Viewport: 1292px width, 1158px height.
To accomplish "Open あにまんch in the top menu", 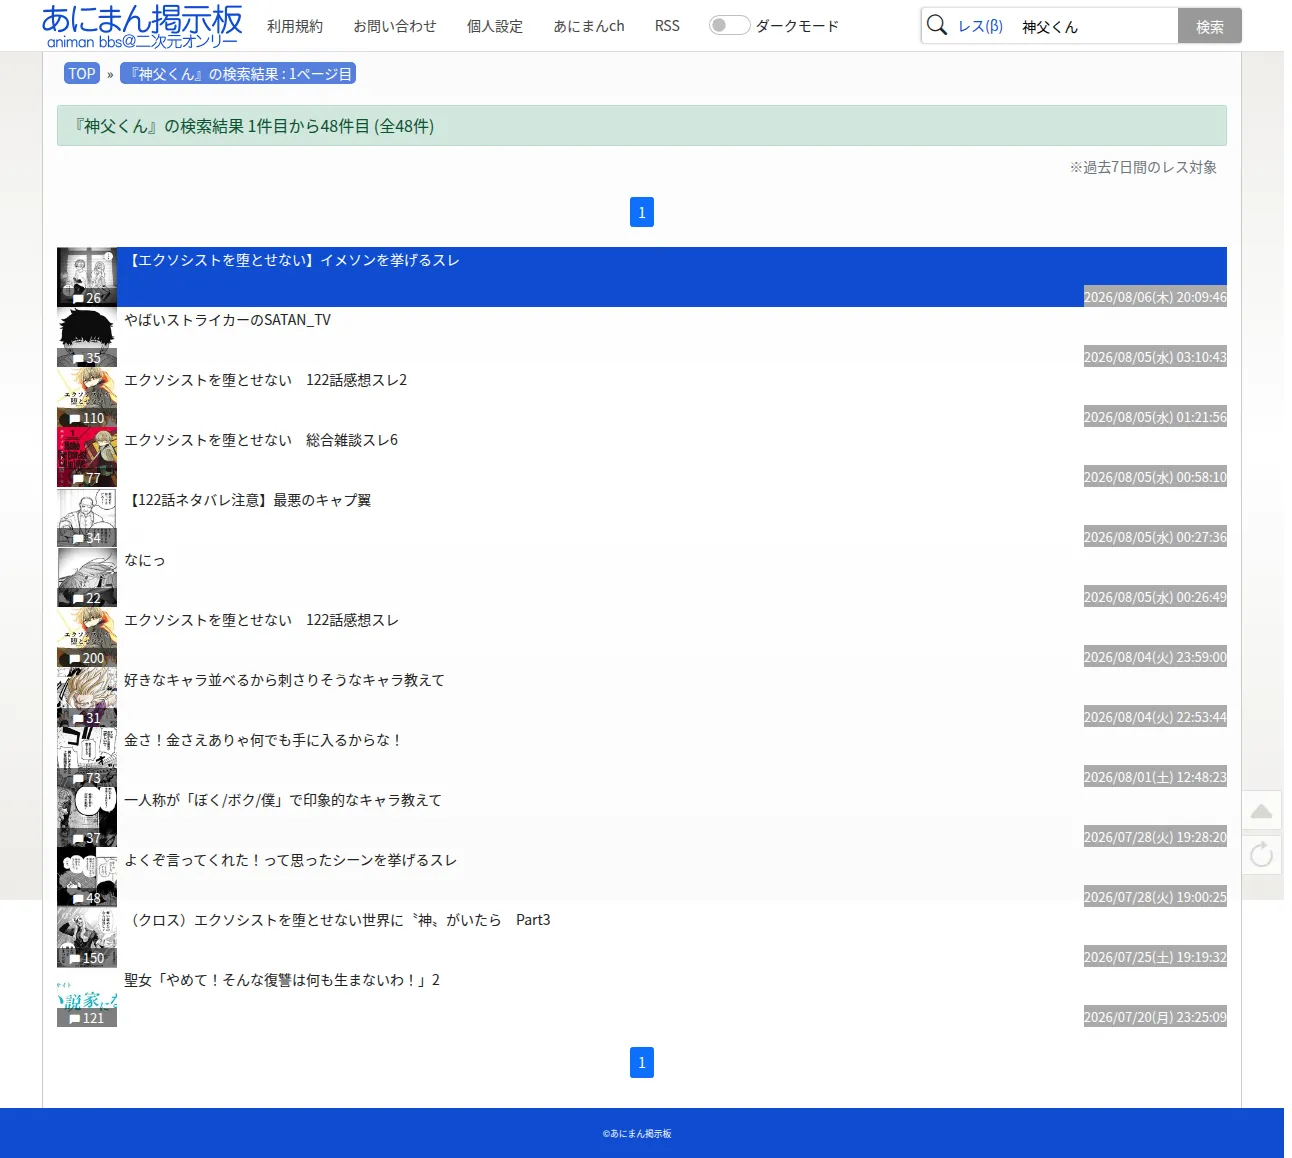I will coord(589,26).
